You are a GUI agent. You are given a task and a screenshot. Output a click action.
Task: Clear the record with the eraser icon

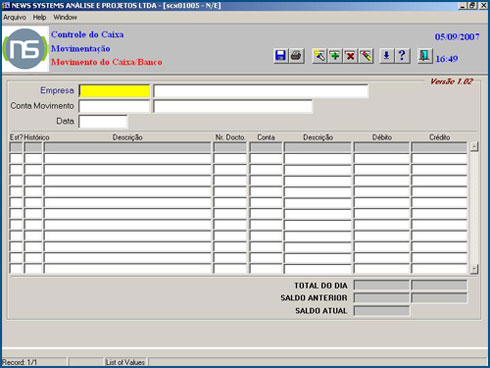coord(366,55)
